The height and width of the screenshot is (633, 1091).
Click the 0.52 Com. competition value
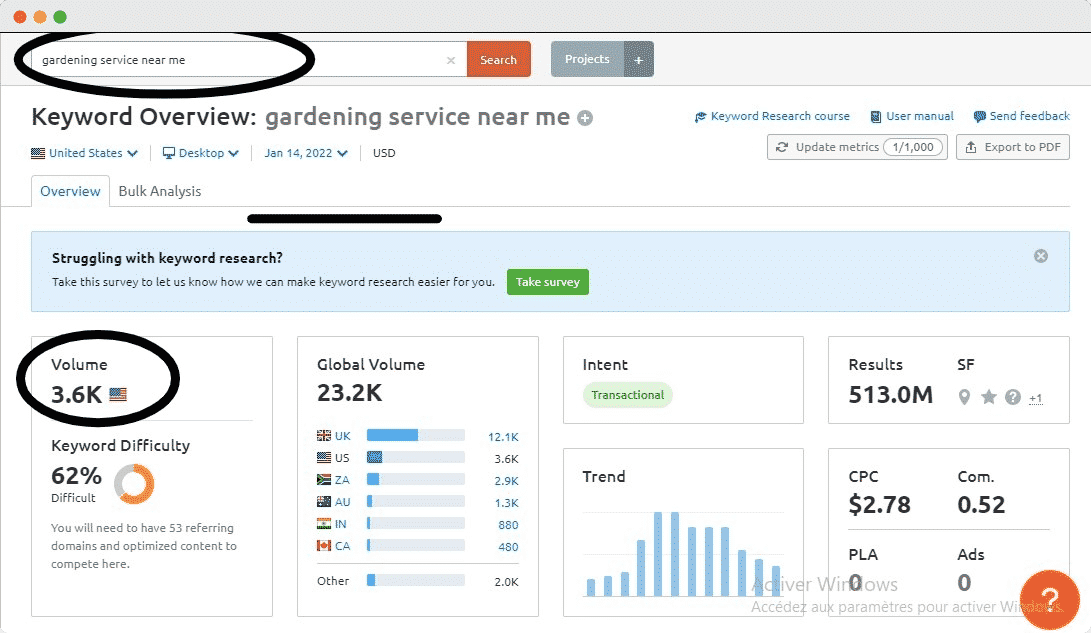(981, 505)
